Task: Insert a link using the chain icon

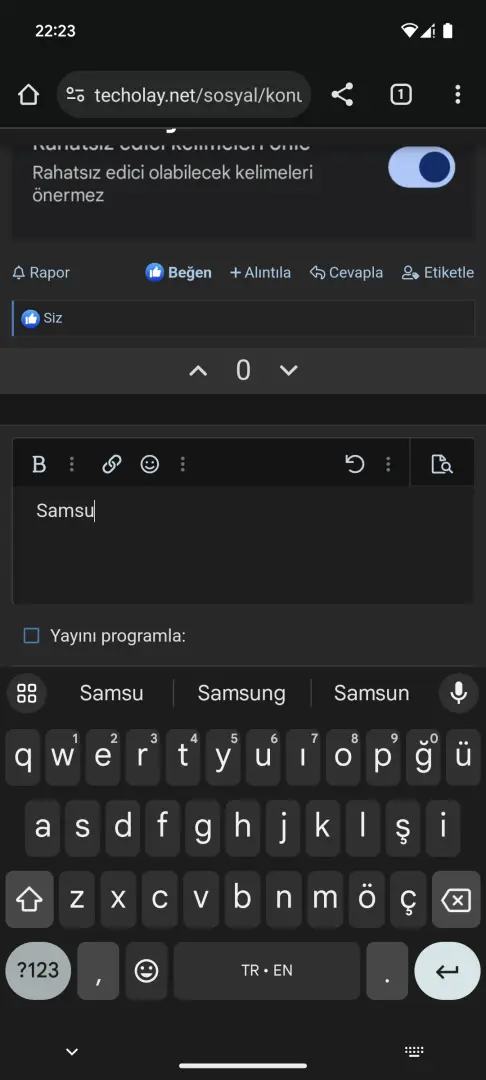Action: point(112,464)
